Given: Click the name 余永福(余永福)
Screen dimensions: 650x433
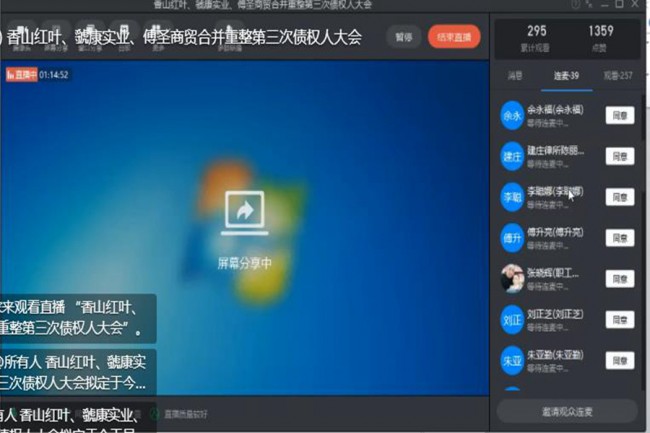Looking at the screenshot, I should pos(555,110).
